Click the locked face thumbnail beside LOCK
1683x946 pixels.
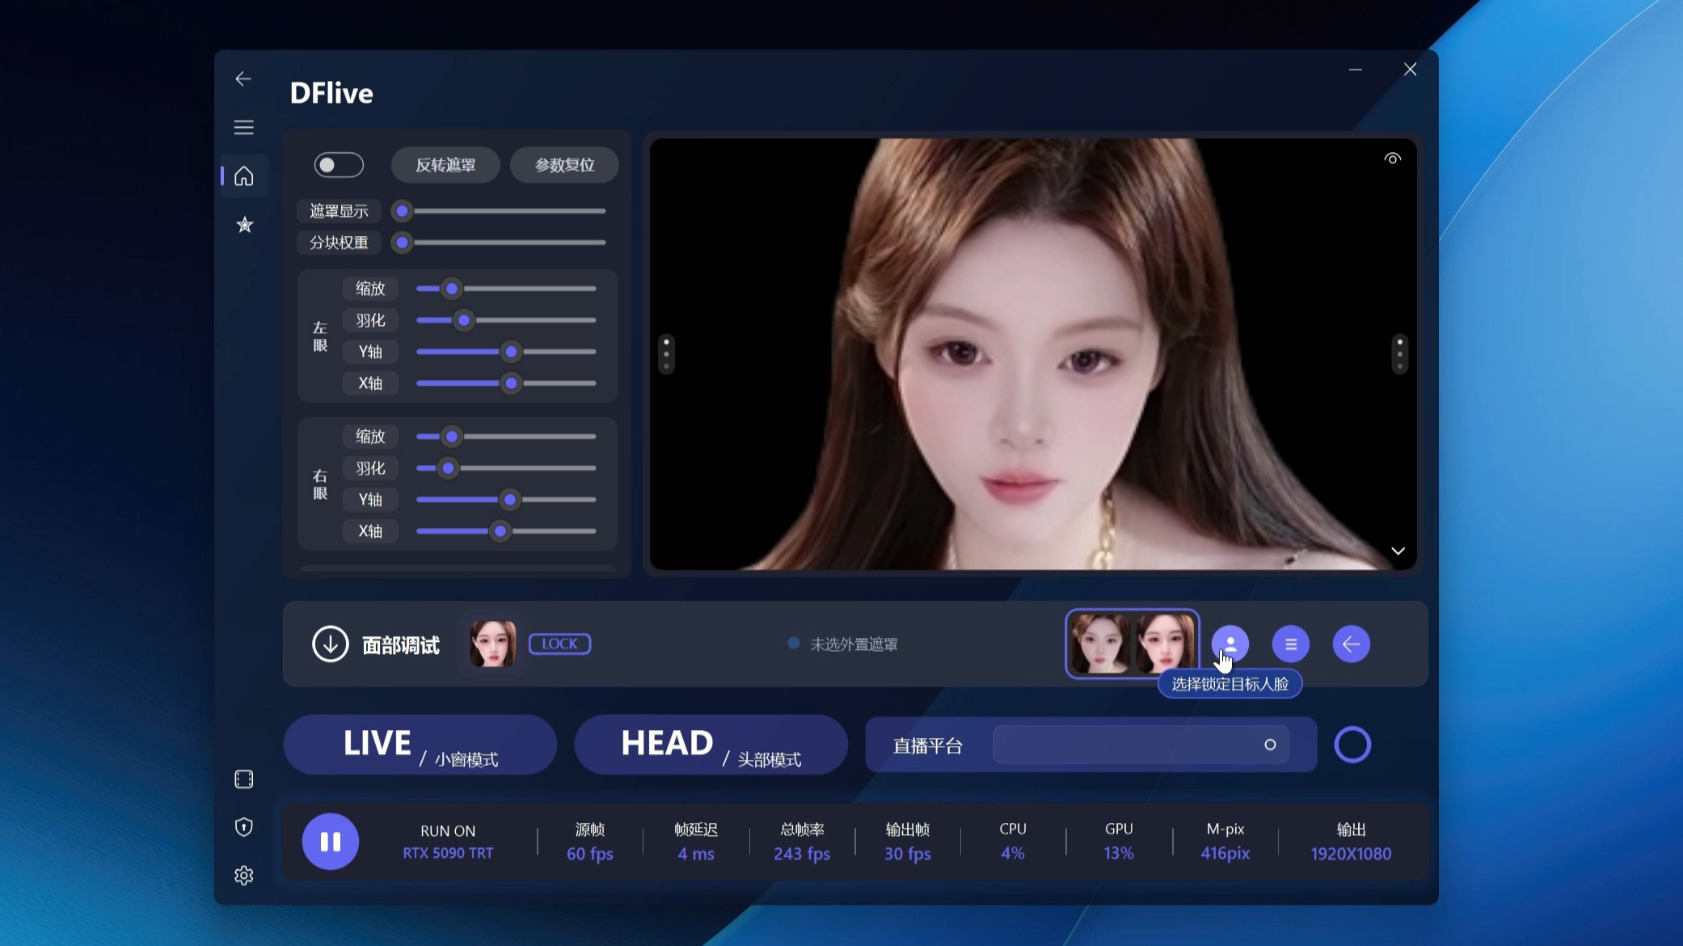tap(493, 643)
